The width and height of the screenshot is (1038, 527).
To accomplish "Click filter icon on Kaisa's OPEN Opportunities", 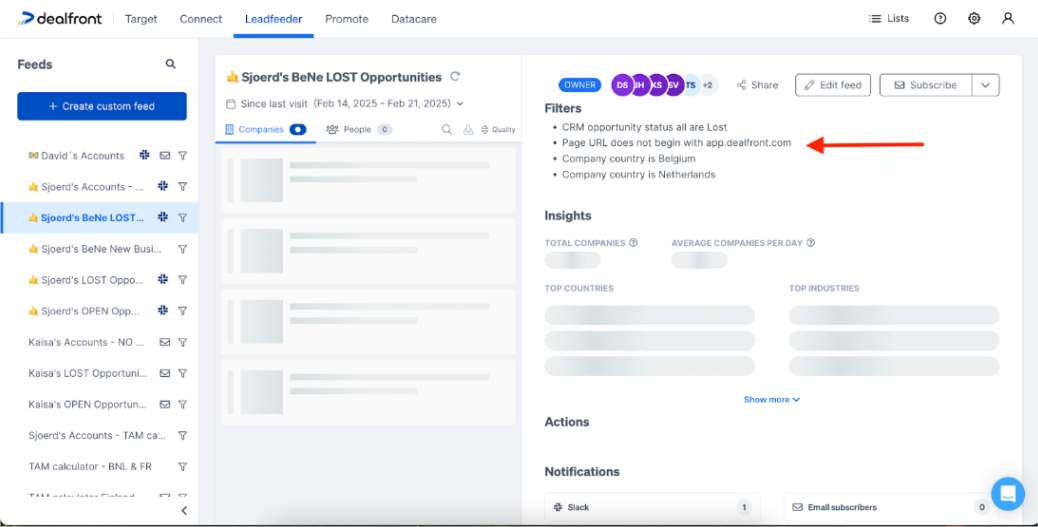I will click(x=183, y=405).
